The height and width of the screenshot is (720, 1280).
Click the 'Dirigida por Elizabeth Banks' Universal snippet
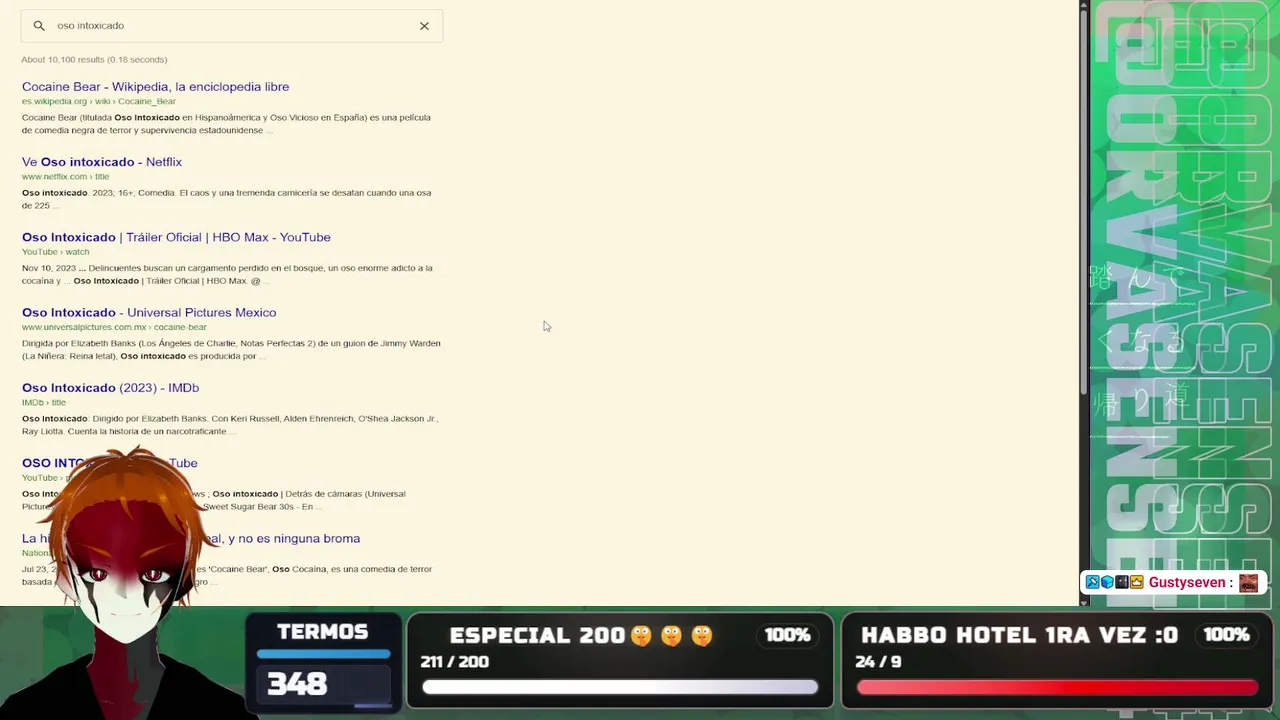(x=231, y=350)
